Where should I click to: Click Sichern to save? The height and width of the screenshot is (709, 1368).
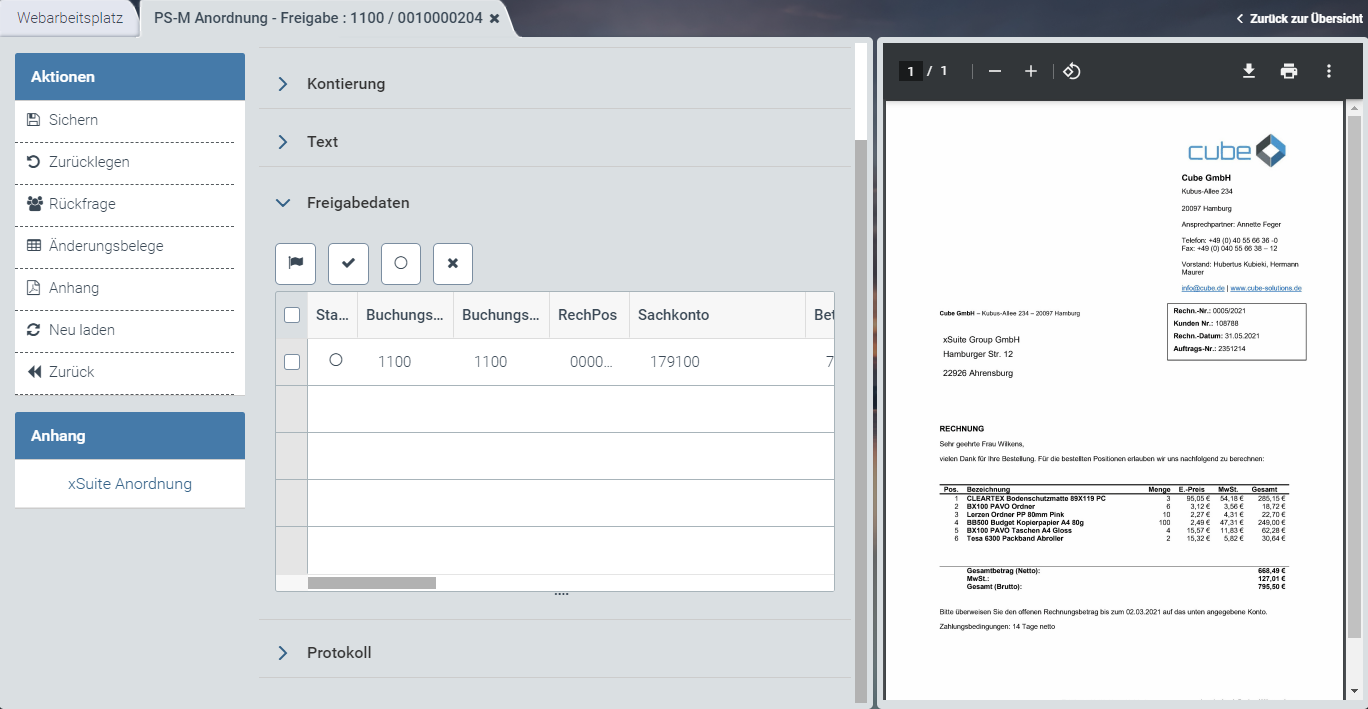tap(73, 120)
